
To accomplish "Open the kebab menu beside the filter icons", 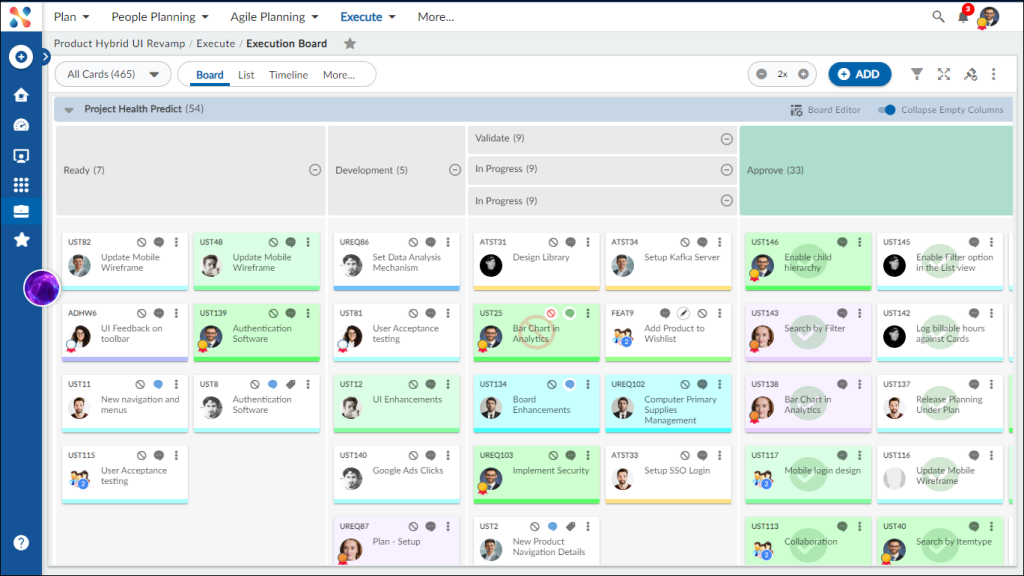I will [x=994, y=74].
